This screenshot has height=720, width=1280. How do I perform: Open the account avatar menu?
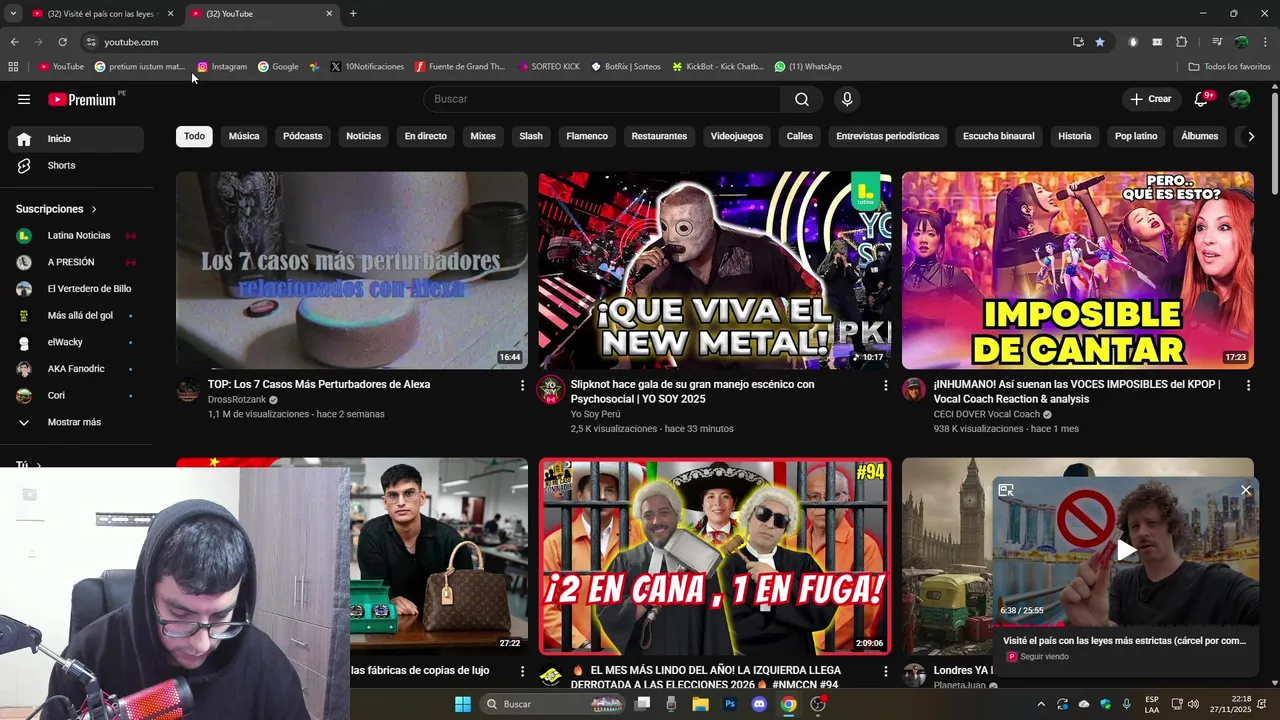tap(1239, 99)
